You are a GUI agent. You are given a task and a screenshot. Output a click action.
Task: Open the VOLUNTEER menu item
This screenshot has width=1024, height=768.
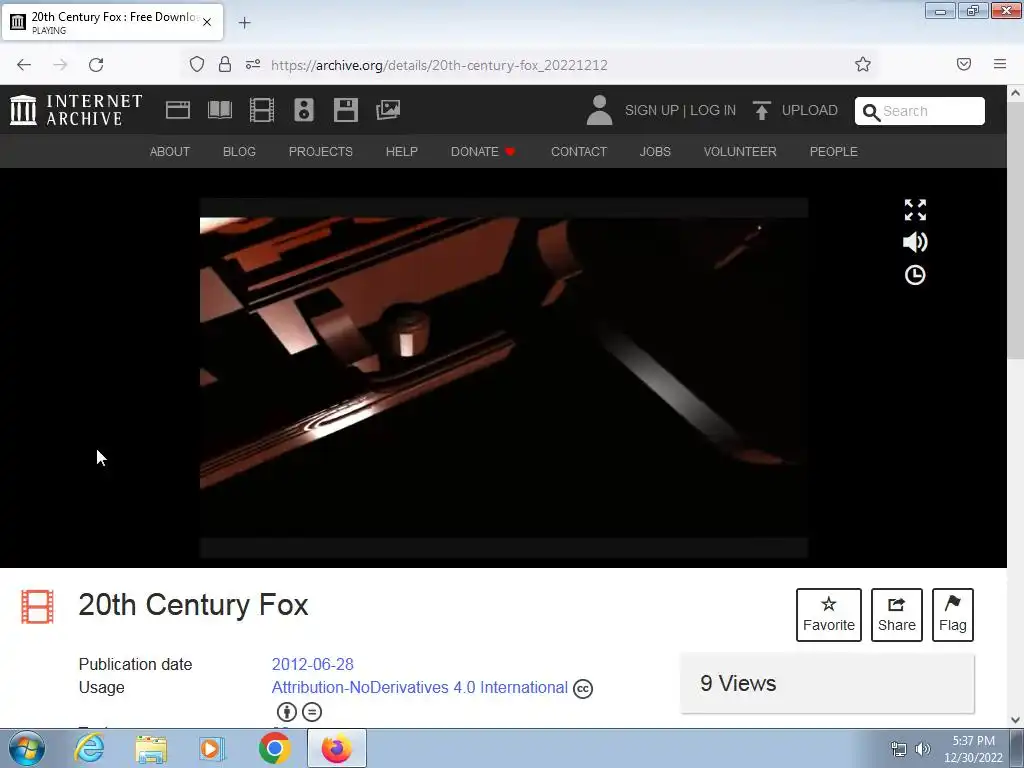point(740,152)
